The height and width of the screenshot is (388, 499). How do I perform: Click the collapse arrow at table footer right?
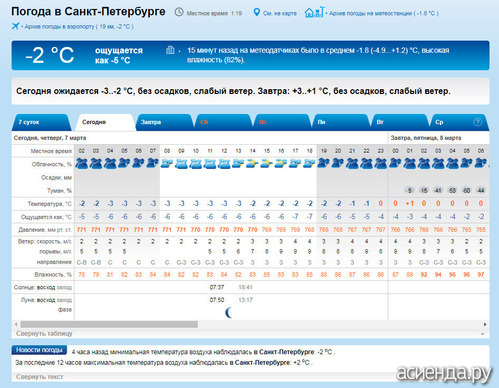483,333
